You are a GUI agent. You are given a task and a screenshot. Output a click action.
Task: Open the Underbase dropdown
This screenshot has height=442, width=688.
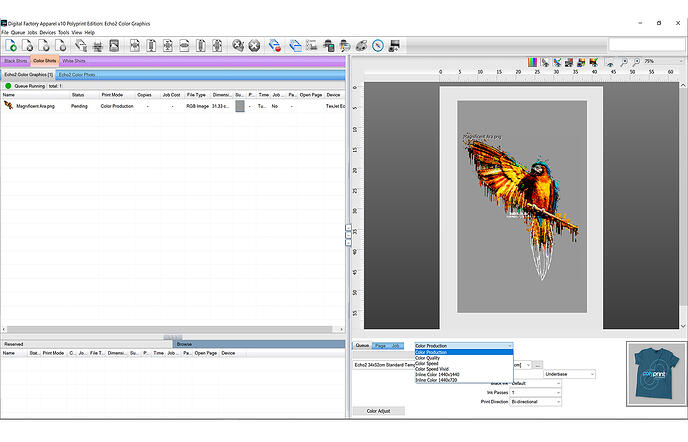pos(570,374)
